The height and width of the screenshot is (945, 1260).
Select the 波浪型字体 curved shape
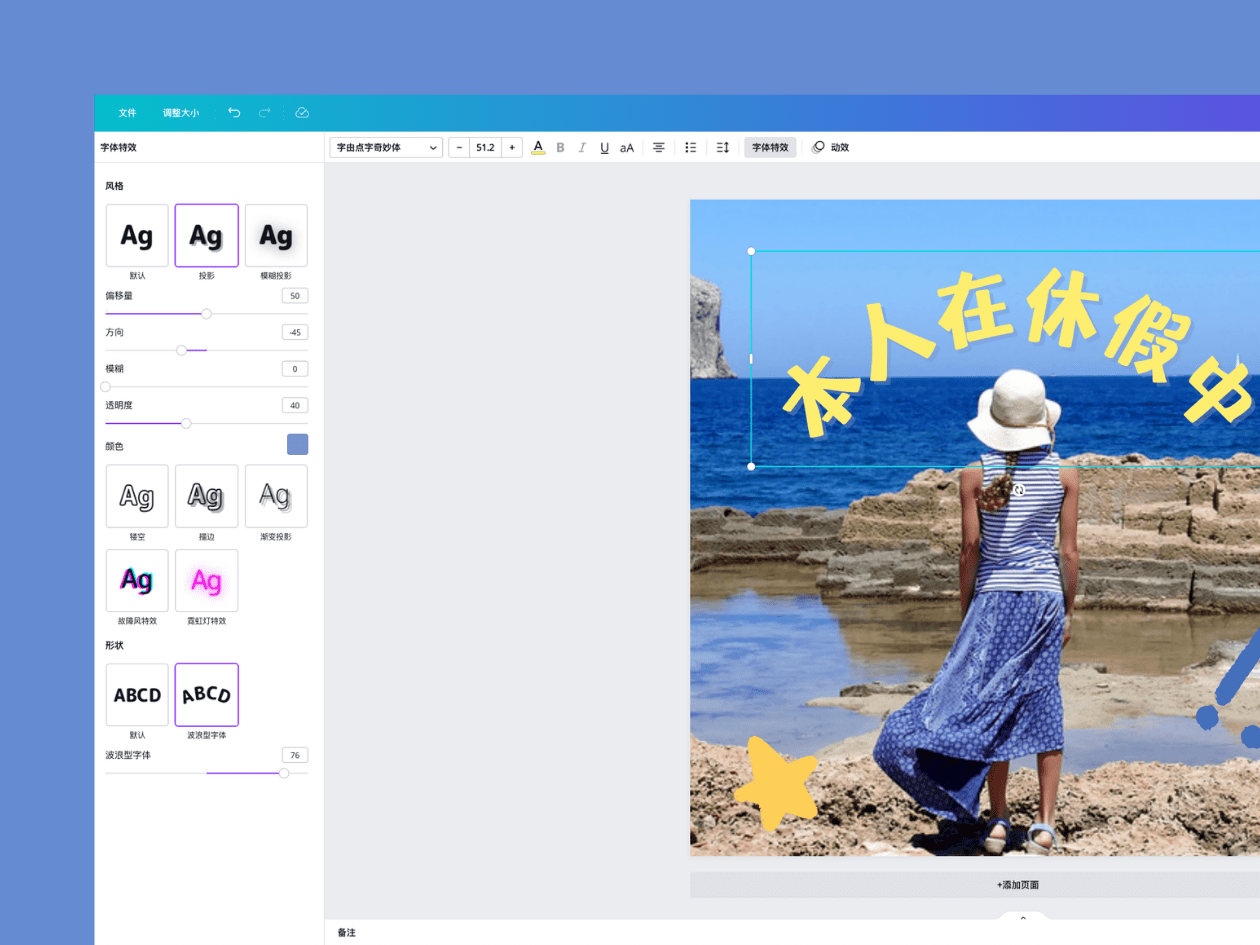point(207,695)
